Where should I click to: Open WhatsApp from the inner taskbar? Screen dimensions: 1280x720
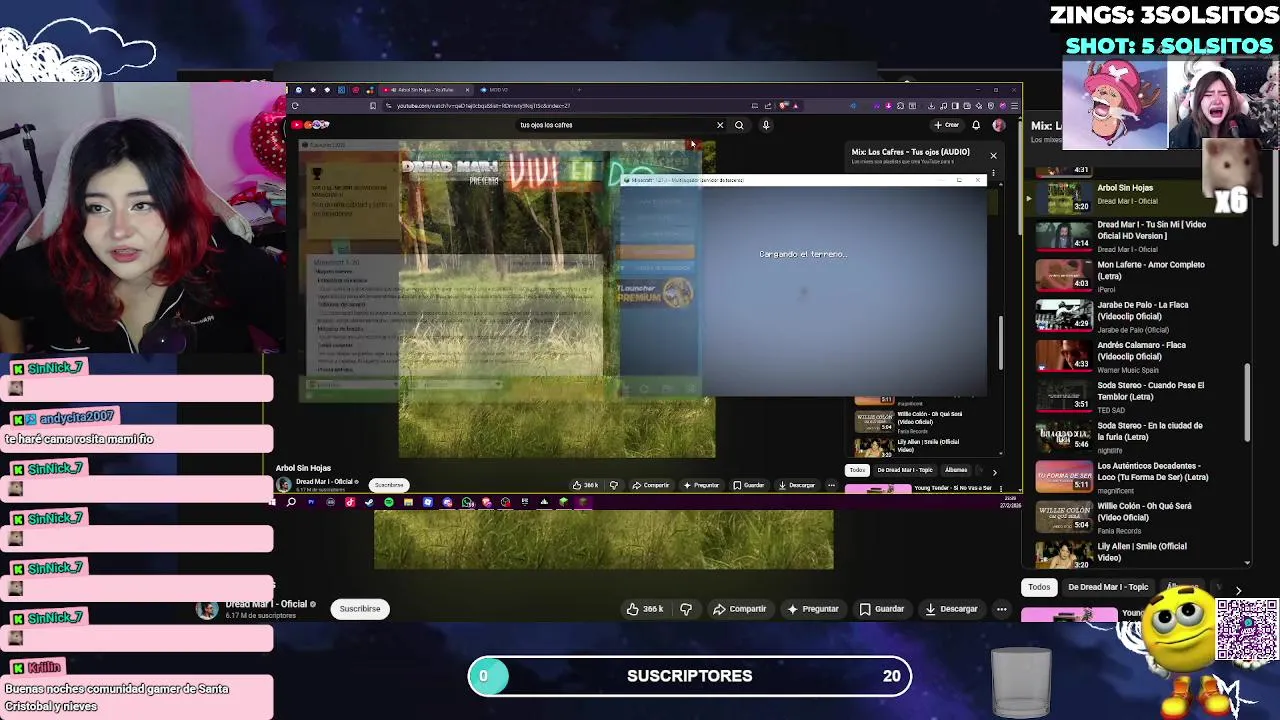tap(467, 502)
